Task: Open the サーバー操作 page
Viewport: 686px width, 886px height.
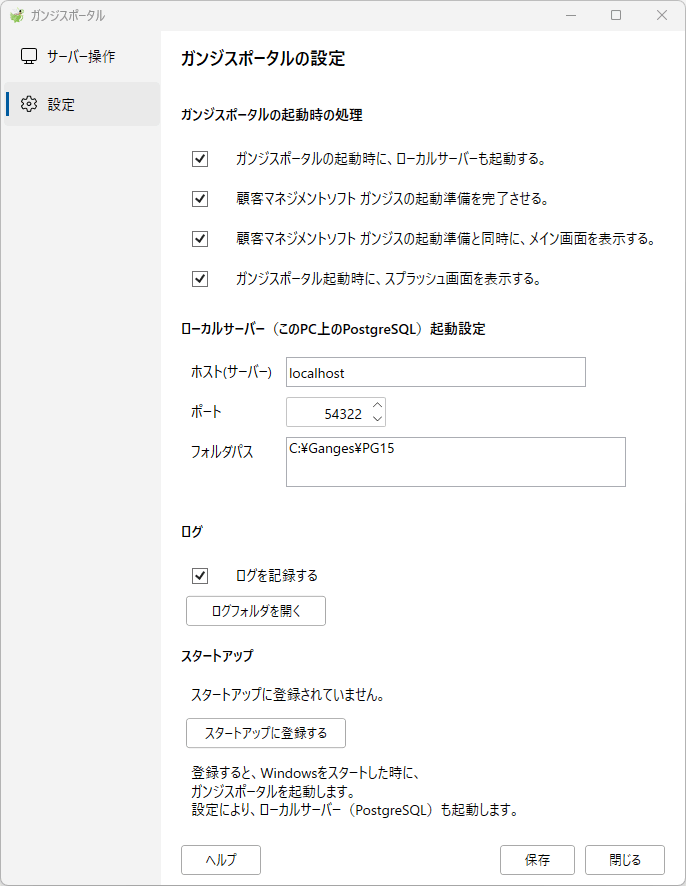Action: (x=81, y=56)
